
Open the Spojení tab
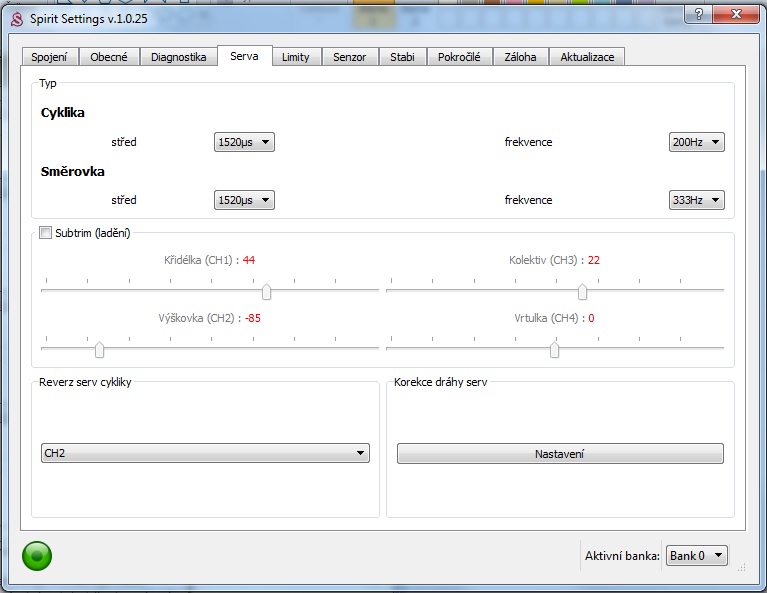tap(49, 57)
